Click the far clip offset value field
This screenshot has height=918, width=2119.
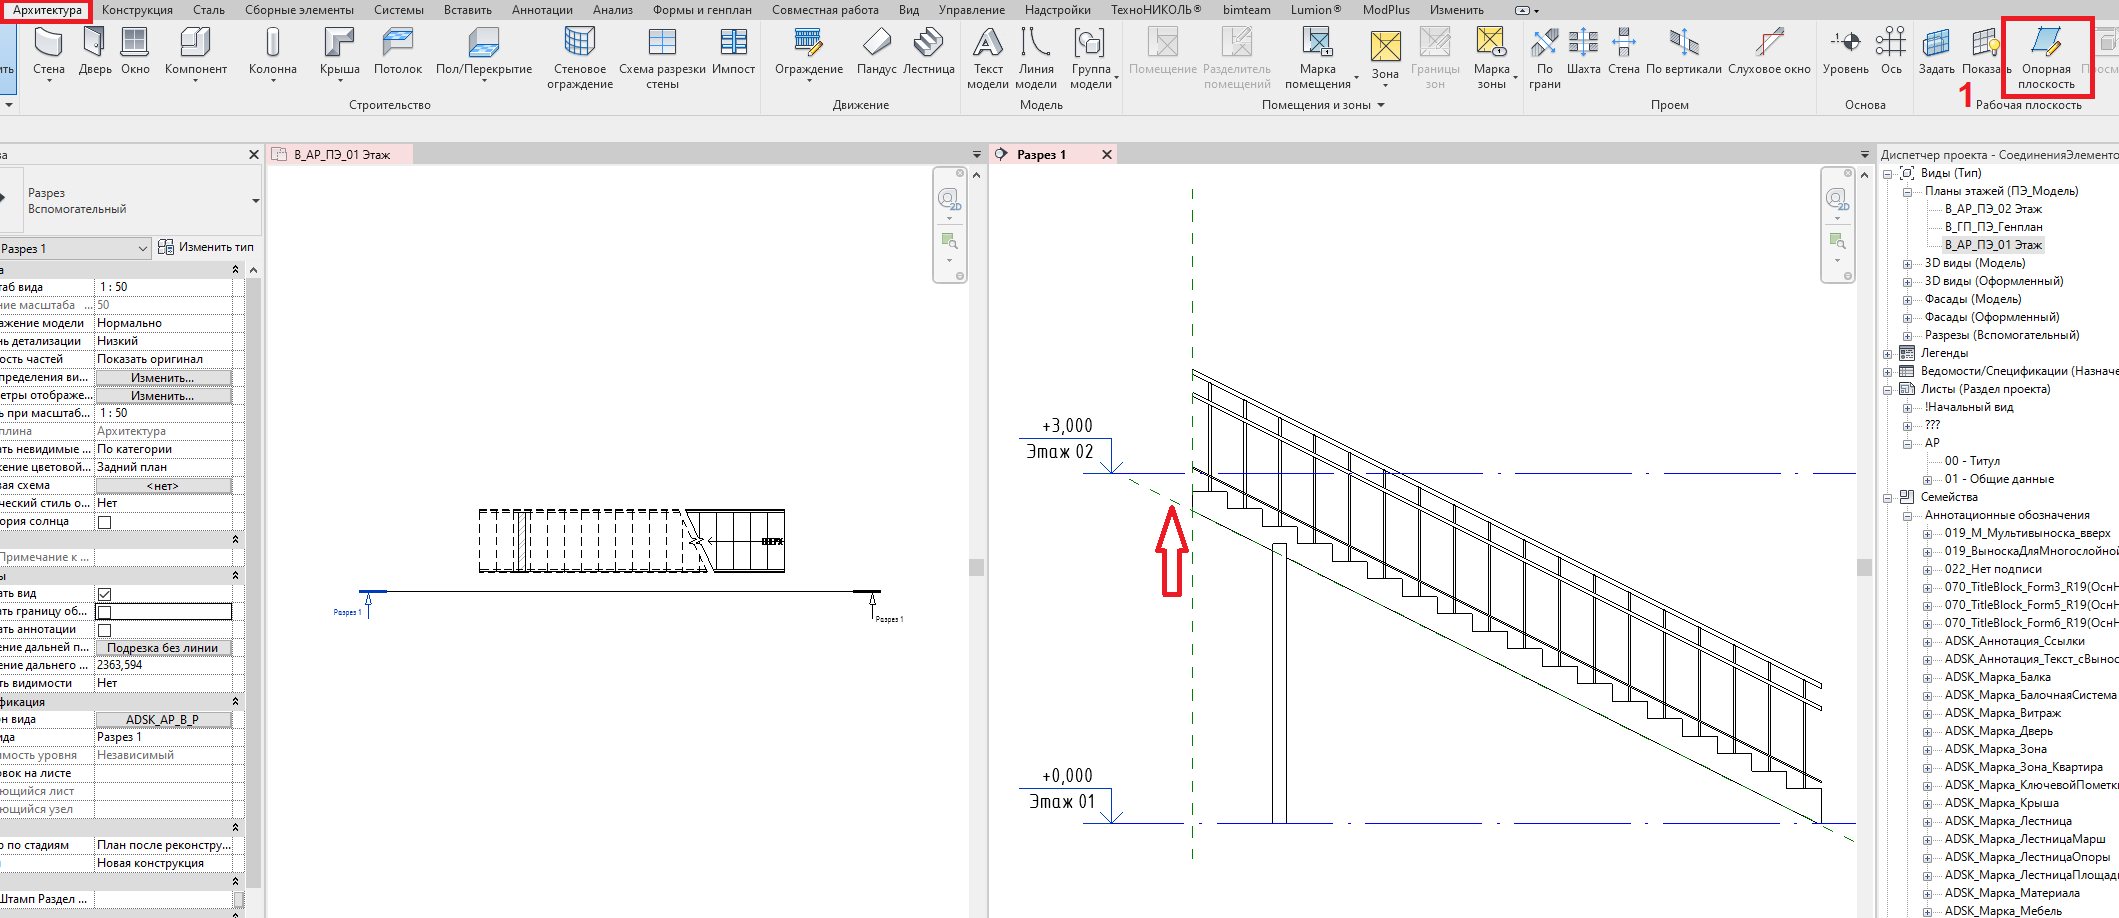163,666
